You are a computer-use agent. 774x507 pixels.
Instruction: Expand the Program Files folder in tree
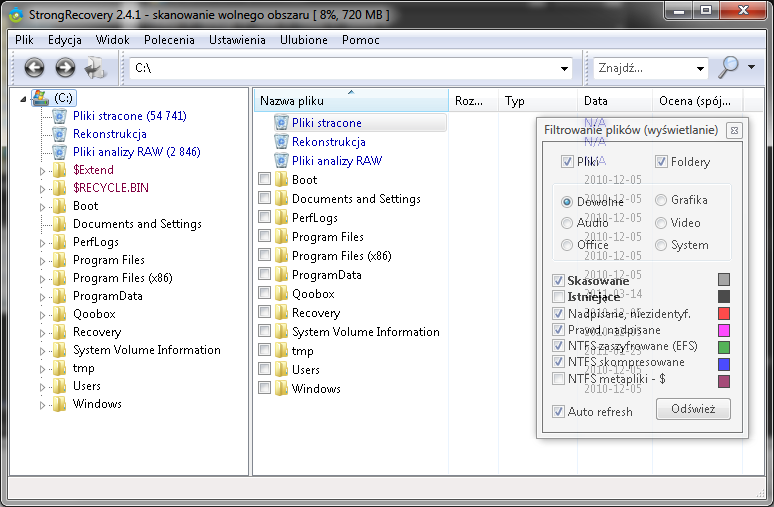(43, 260)
